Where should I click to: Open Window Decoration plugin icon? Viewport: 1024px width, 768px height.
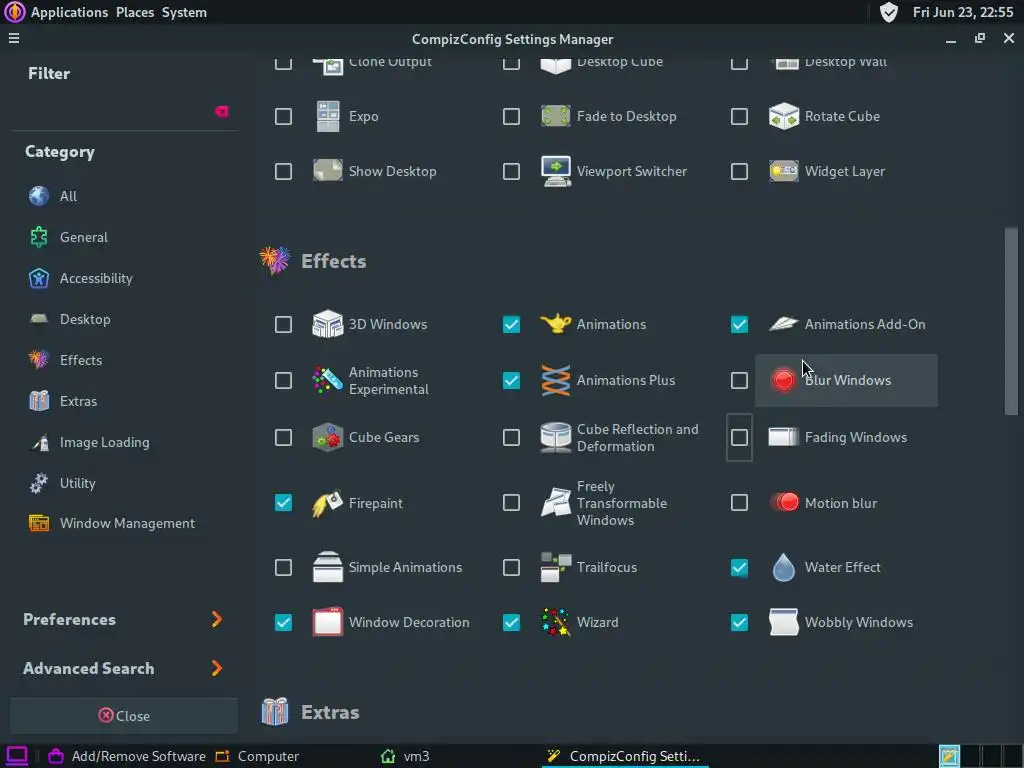point(327,622)
